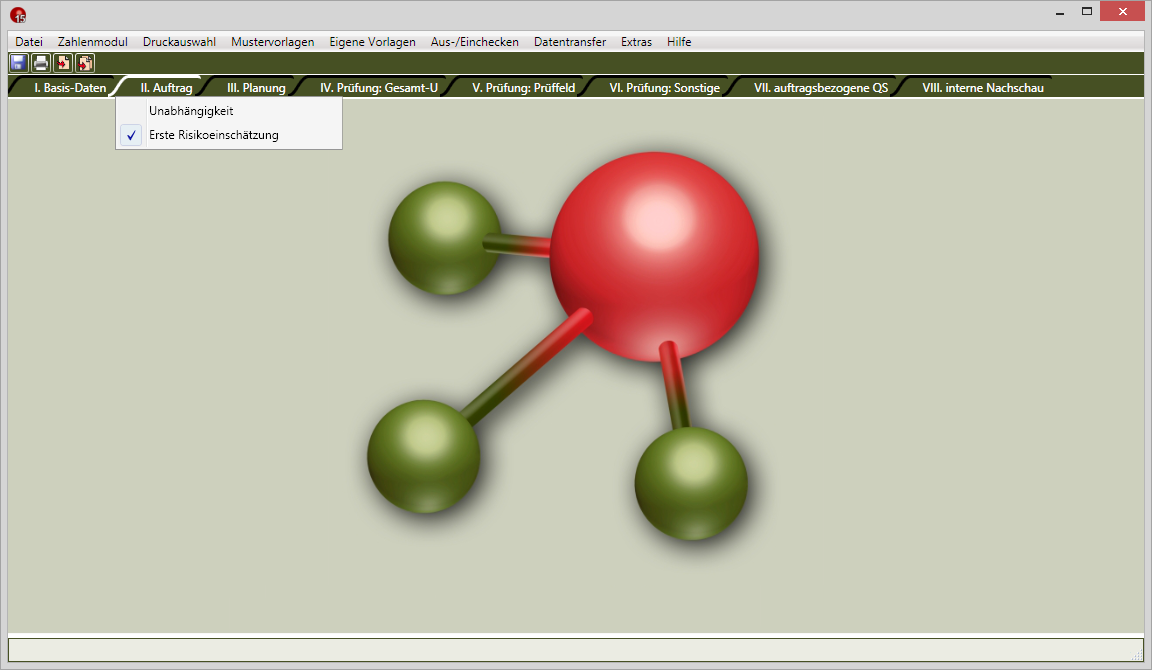
Task: Click the multi-document red arrow icon
Action: pyautogui.click(x=85, y=63)
